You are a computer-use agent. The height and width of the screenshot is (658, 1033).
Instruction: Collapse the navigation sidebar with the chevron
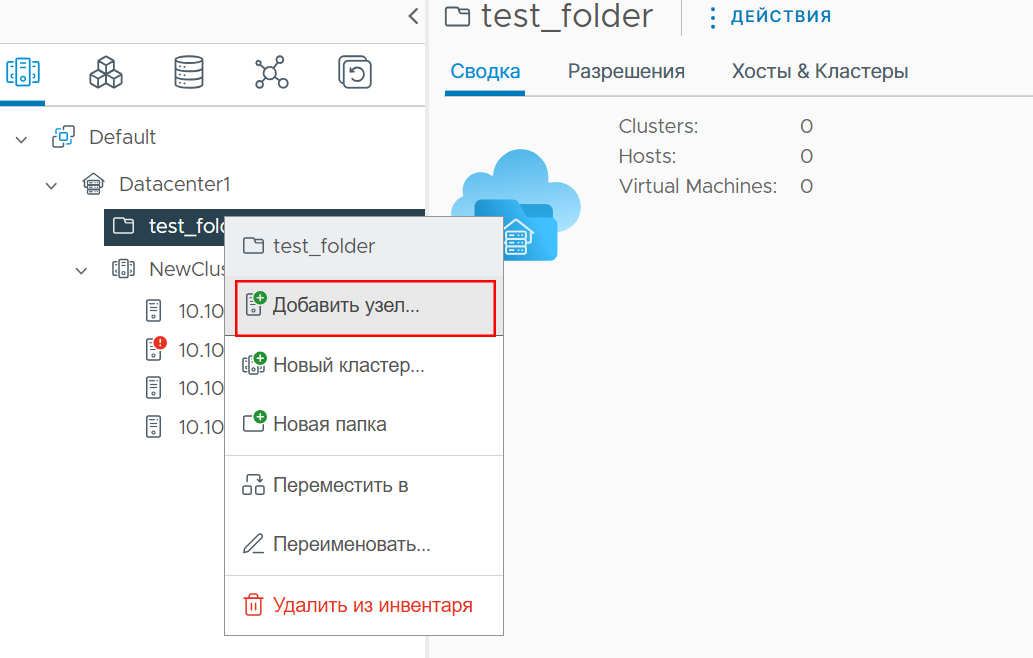413,16
